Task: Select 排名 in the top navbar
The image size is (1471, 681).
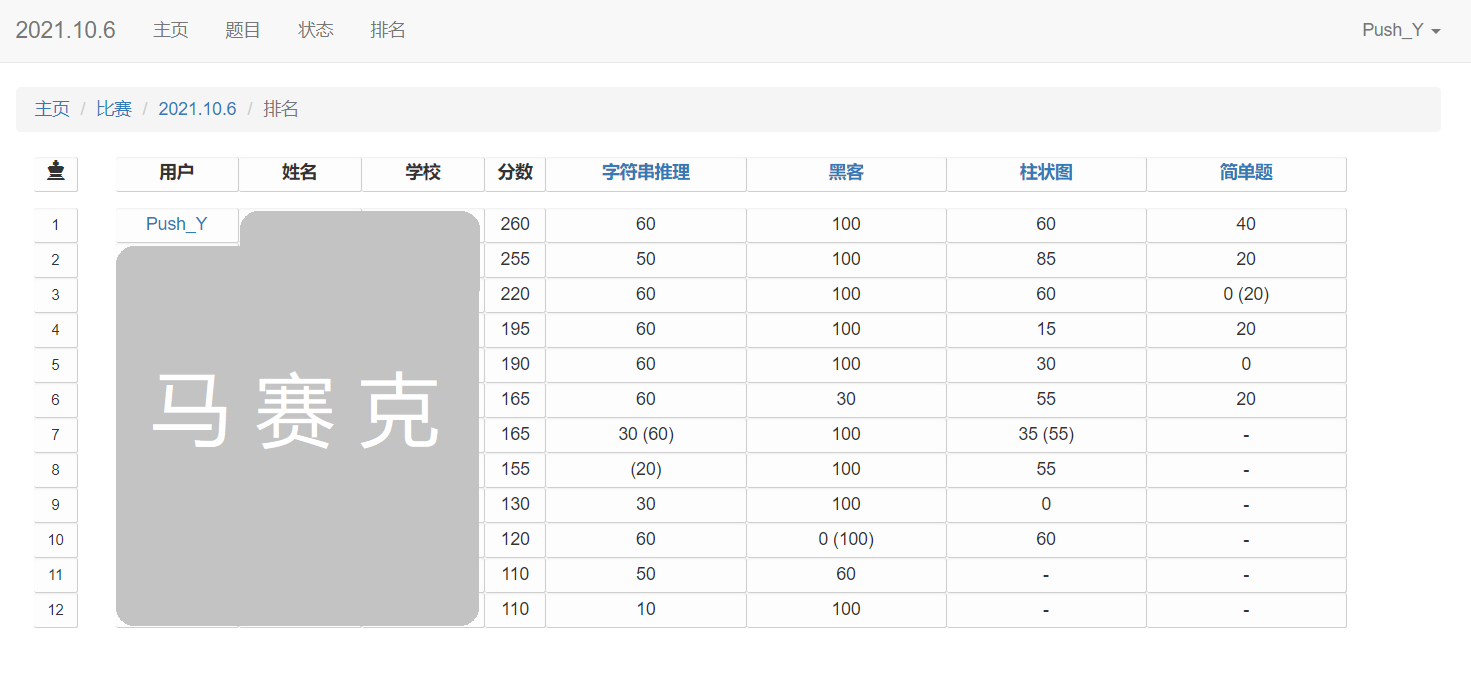Action: click(388, 30)
